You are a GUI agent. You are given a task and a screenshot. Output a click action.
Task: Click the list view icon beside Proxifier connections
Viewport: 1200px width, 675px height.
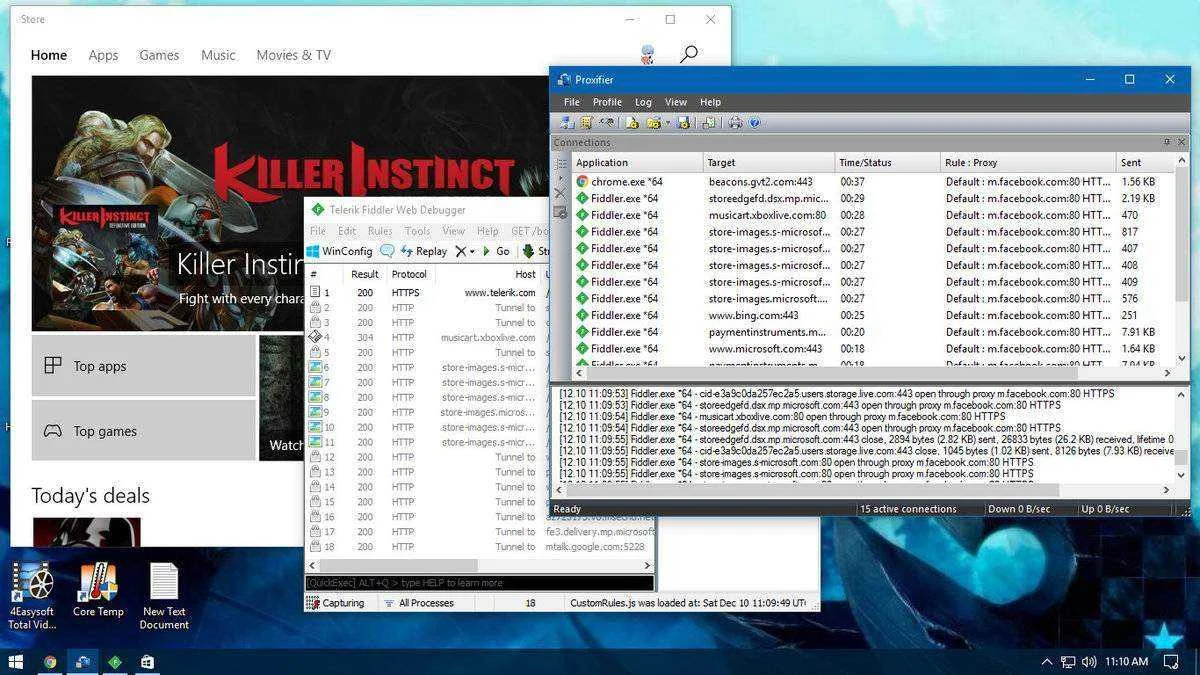(x=560, y=163)
